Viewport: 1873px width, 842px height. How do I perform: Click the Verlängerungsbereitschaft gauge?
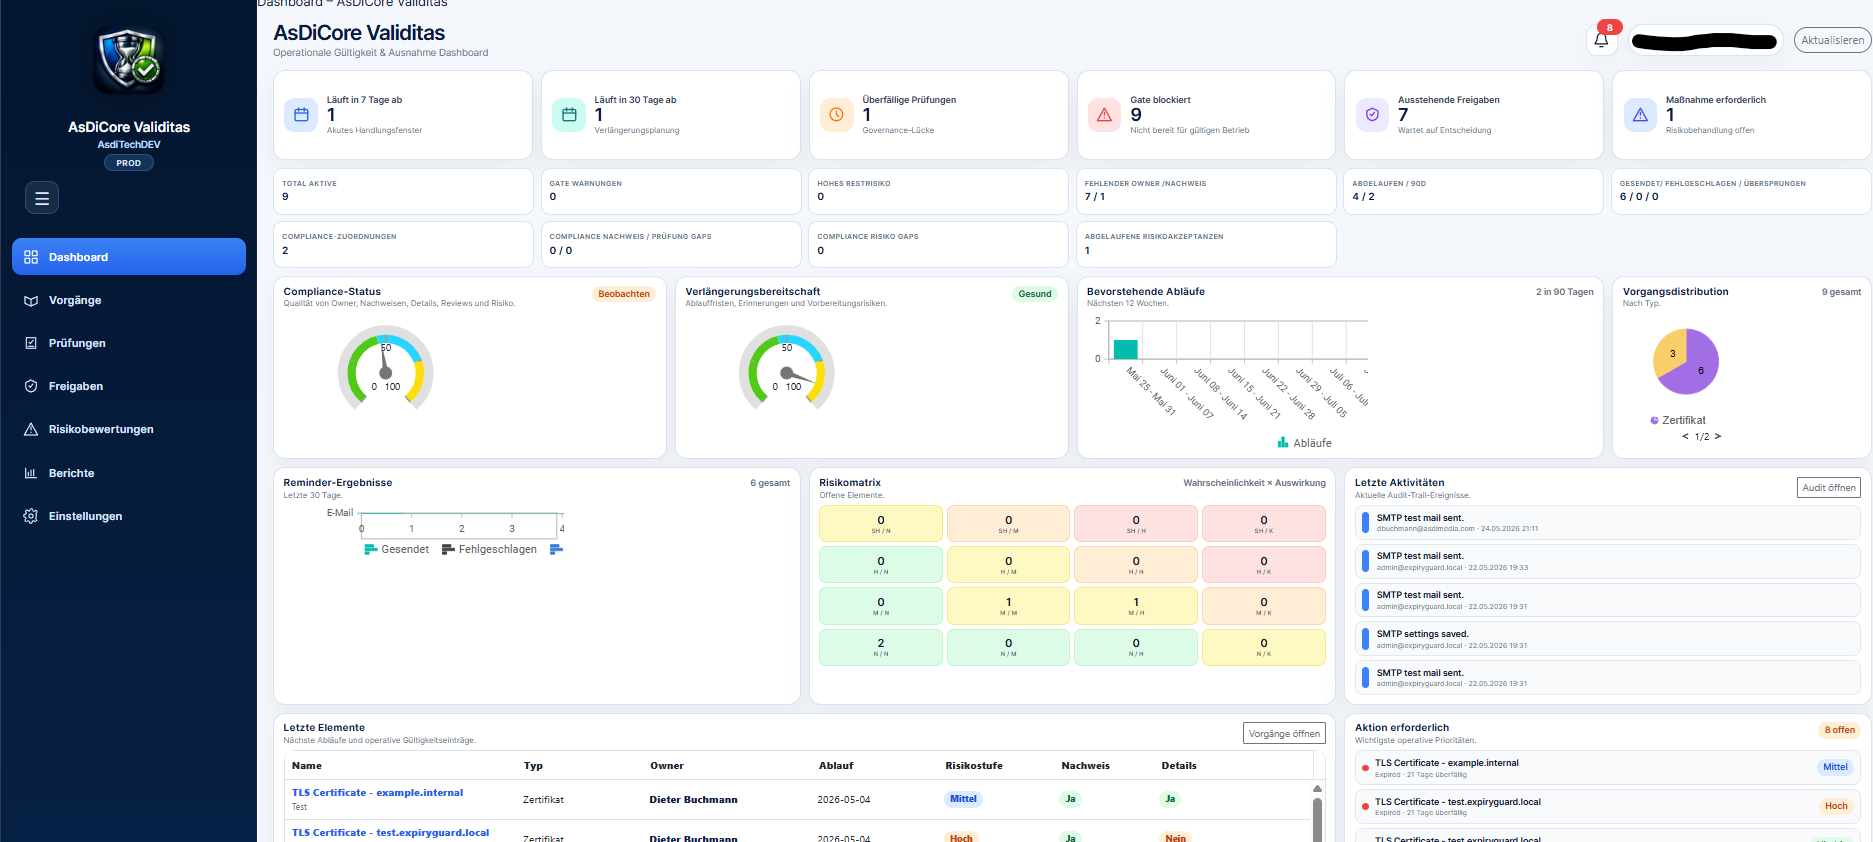pos(786,368)
